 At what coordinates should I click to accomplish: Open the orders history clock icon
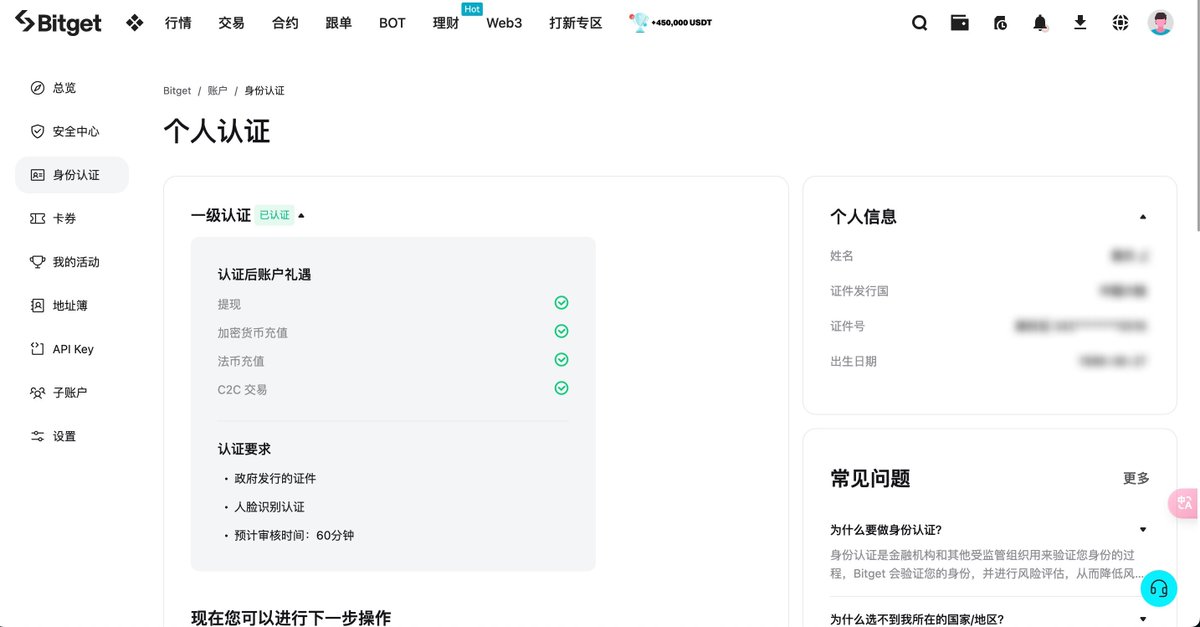click(x=1000, y=23)
